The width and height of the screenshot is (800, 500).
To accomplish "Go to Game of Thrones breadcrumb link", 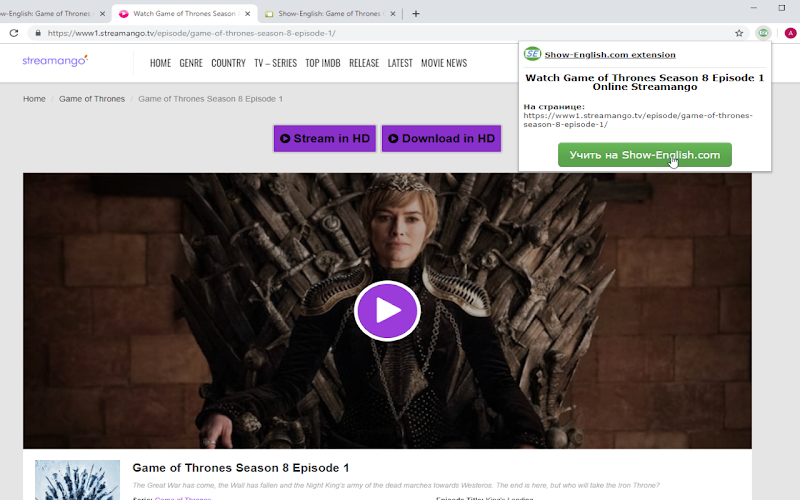I will click(92, 99).
